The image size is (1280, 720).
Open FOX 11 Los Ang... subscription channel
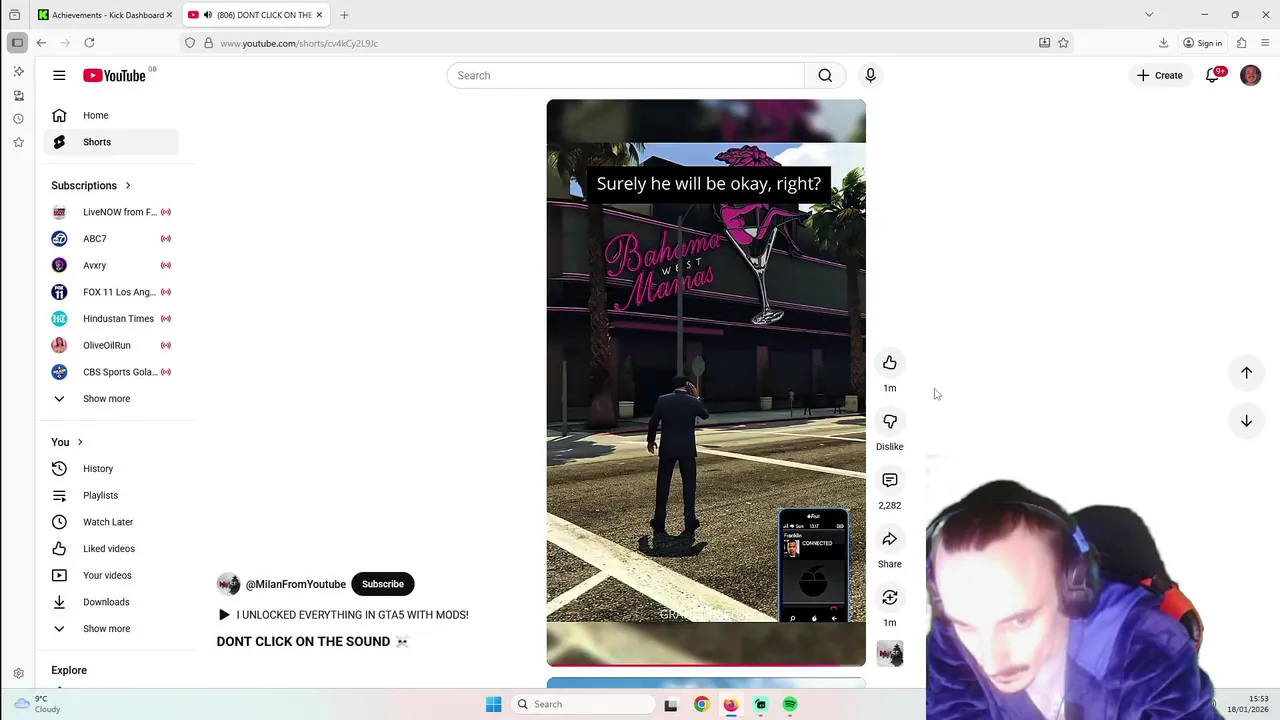111,292
